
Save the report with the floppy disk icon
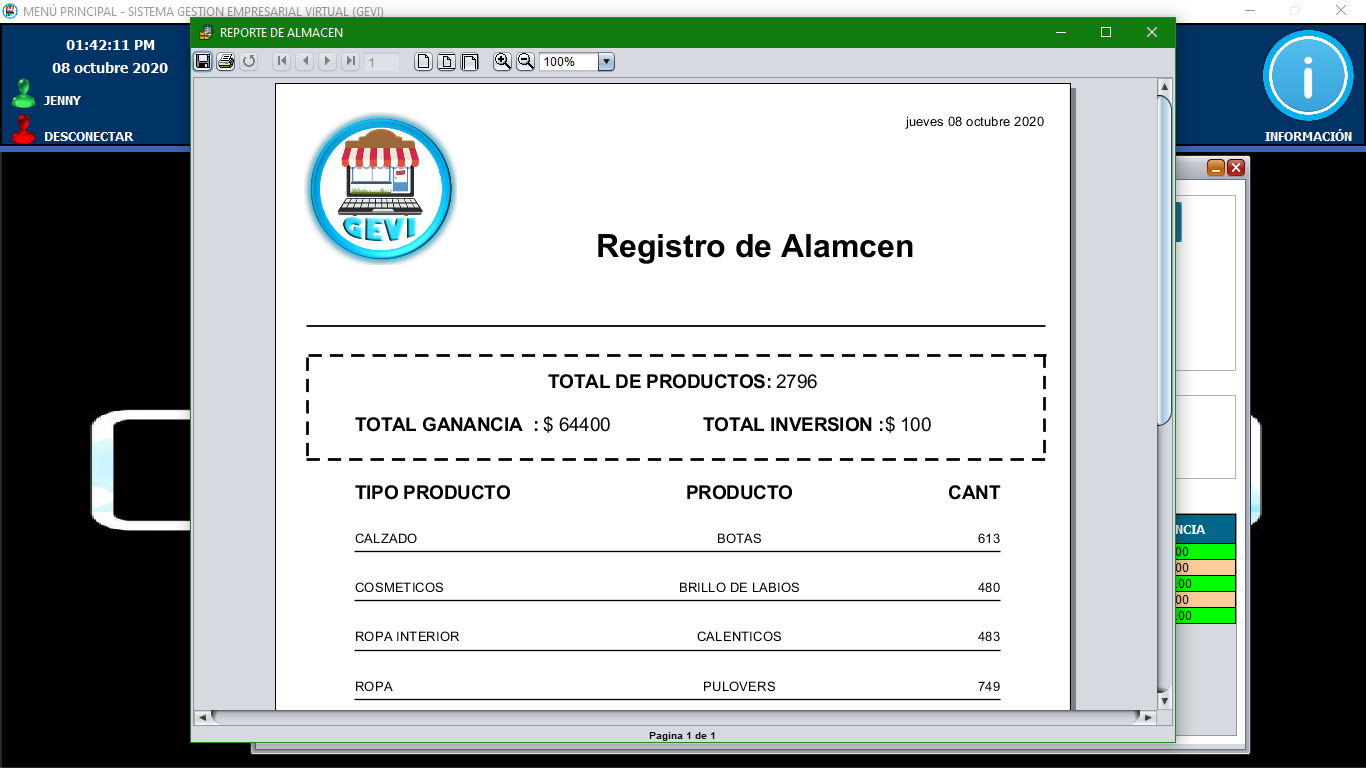203,62
